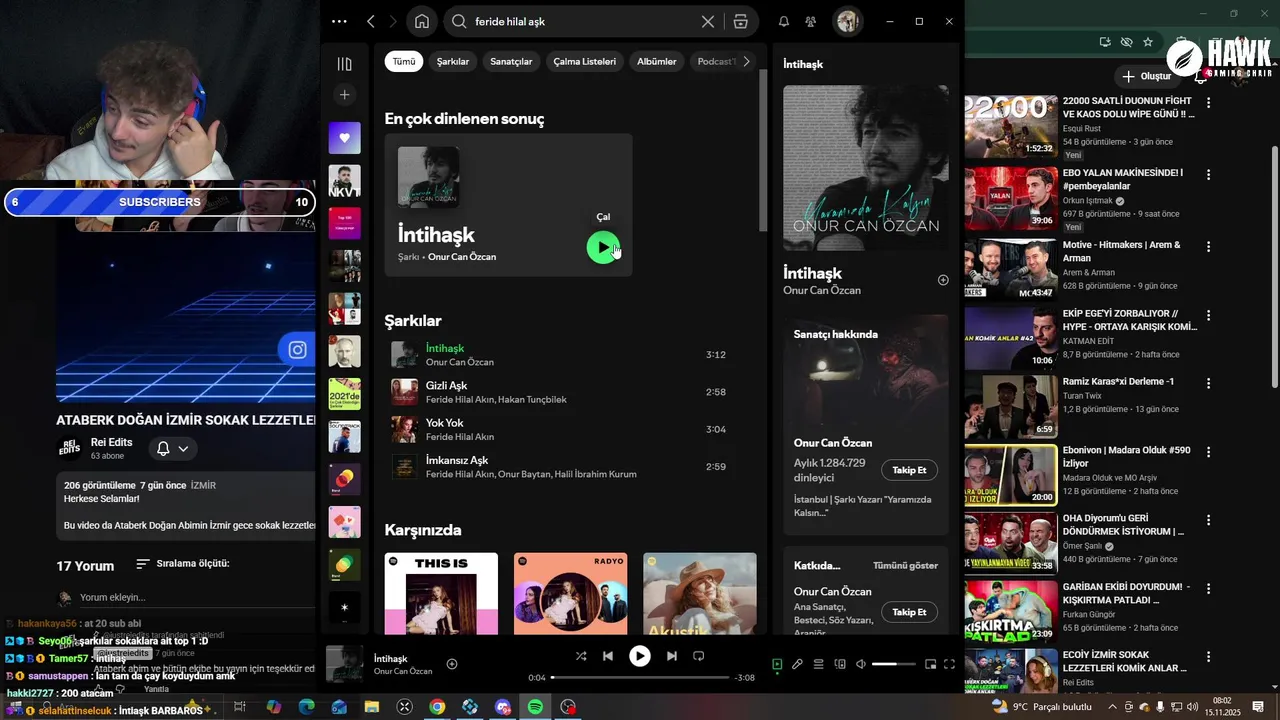
Task: Follow Onur Can Özcan in Katkıda section
Action: [x=909, y=612]
